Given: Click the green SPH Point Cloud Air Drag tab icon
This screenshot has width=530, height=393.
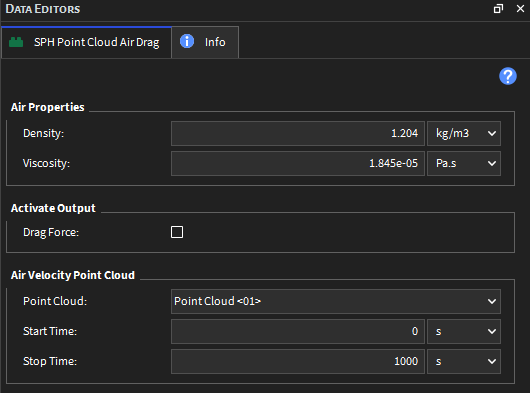Looking at the screenshot, I should [16, 42].
